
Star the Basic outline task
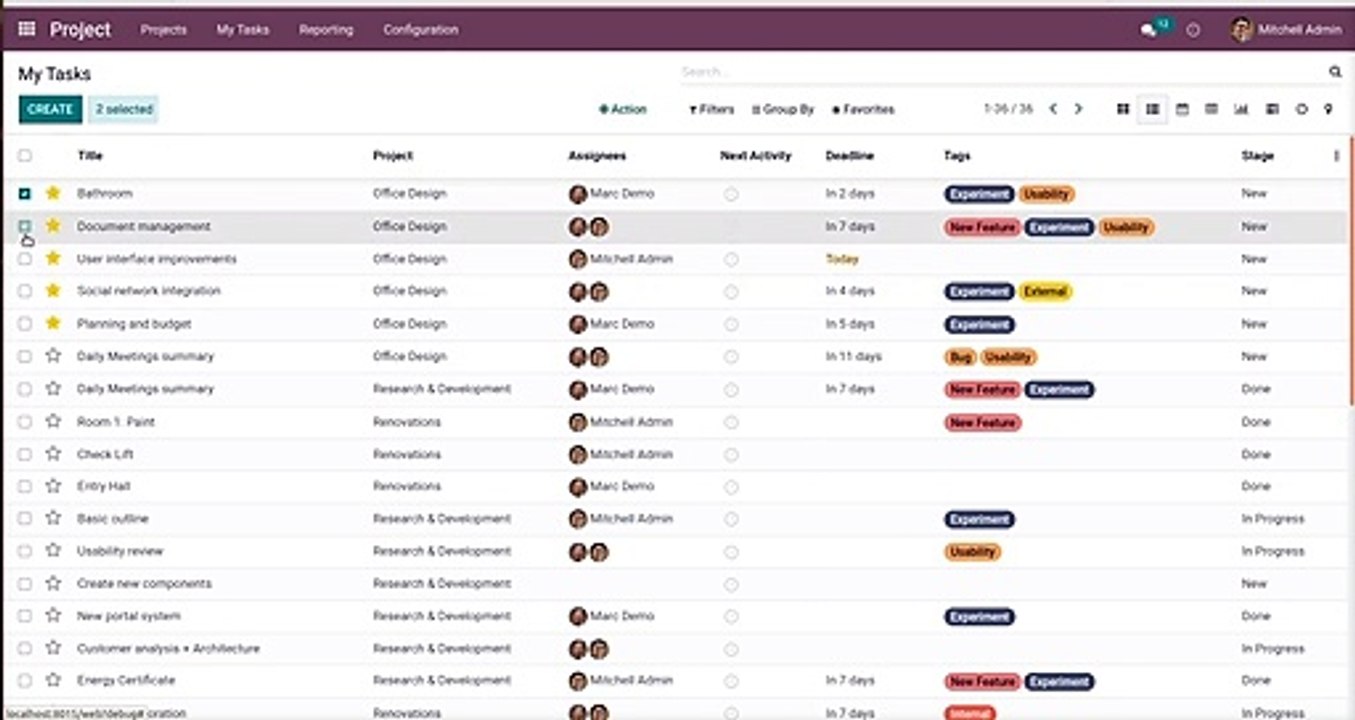(x=53, y=518)
